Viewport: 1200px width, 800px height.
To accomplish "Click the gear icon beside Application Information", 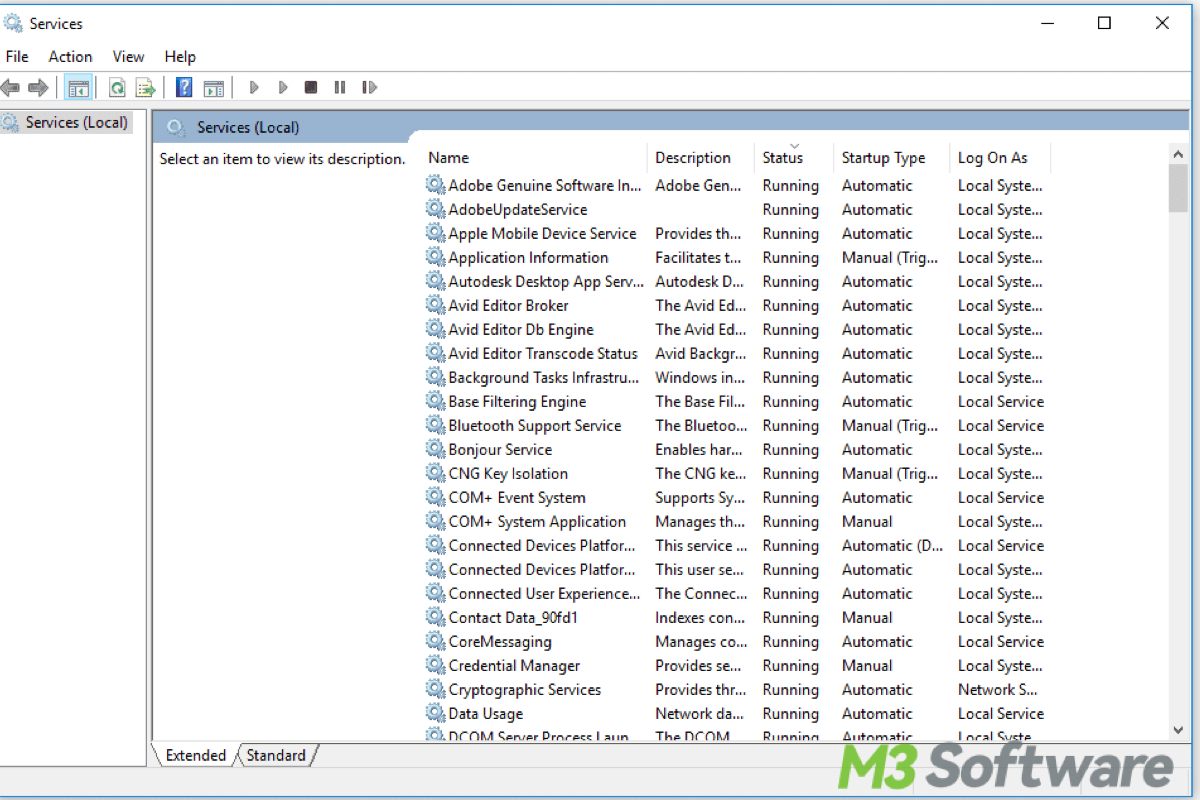I will pyautogui.click(x=435, y=257).
